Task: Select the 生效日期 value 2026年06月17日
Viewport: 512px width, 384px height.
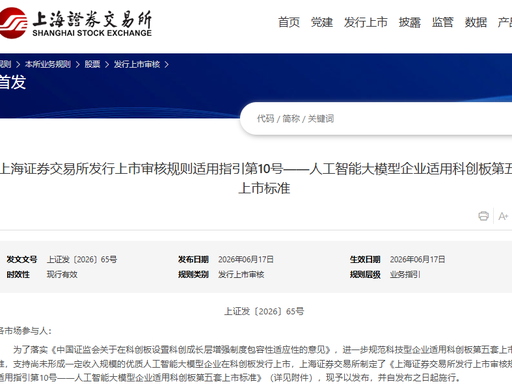Action: (418, 259)
